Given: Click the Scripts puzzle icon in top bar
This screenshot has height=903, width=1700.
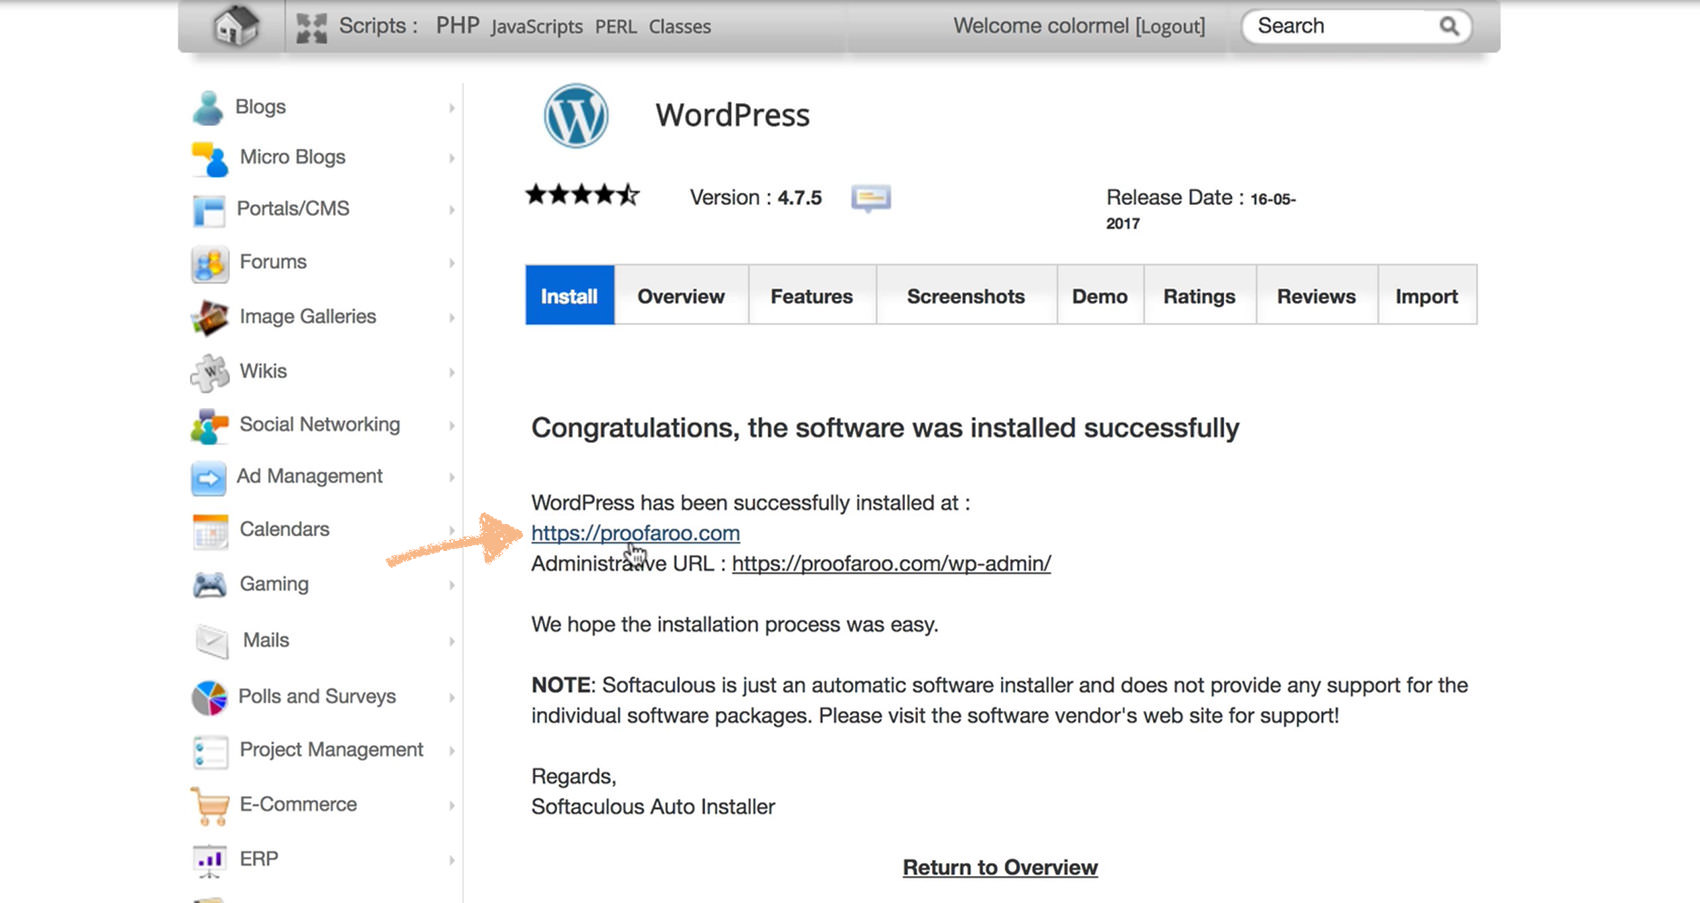Looking at the screenshot, I should click(311, 28).
